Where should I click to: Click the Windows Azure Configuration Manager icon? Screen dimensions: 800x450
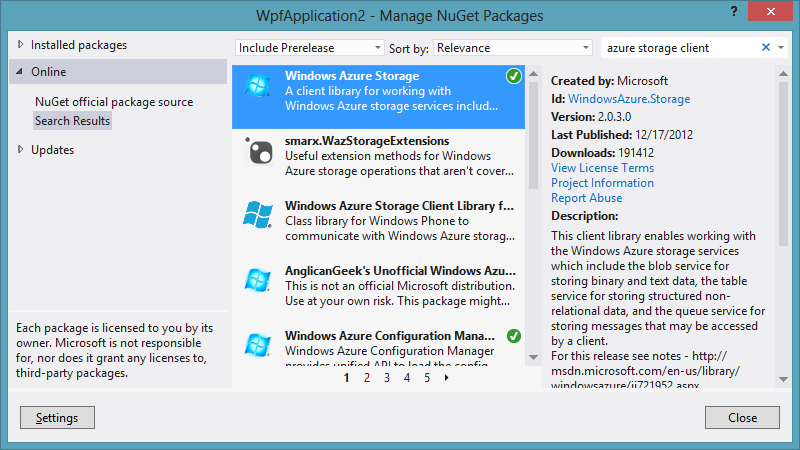(x=258, y=344)
